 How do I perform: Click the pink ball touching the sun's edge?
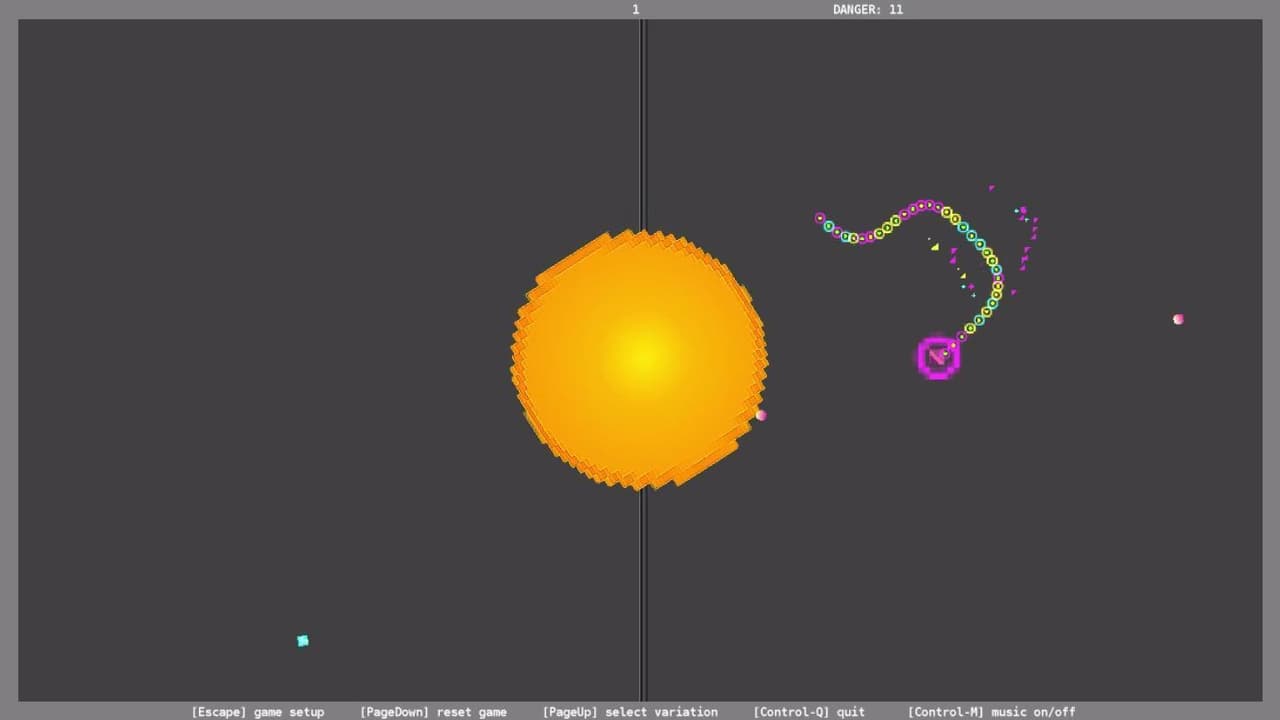pyautogui.click(x=761, y=415)
